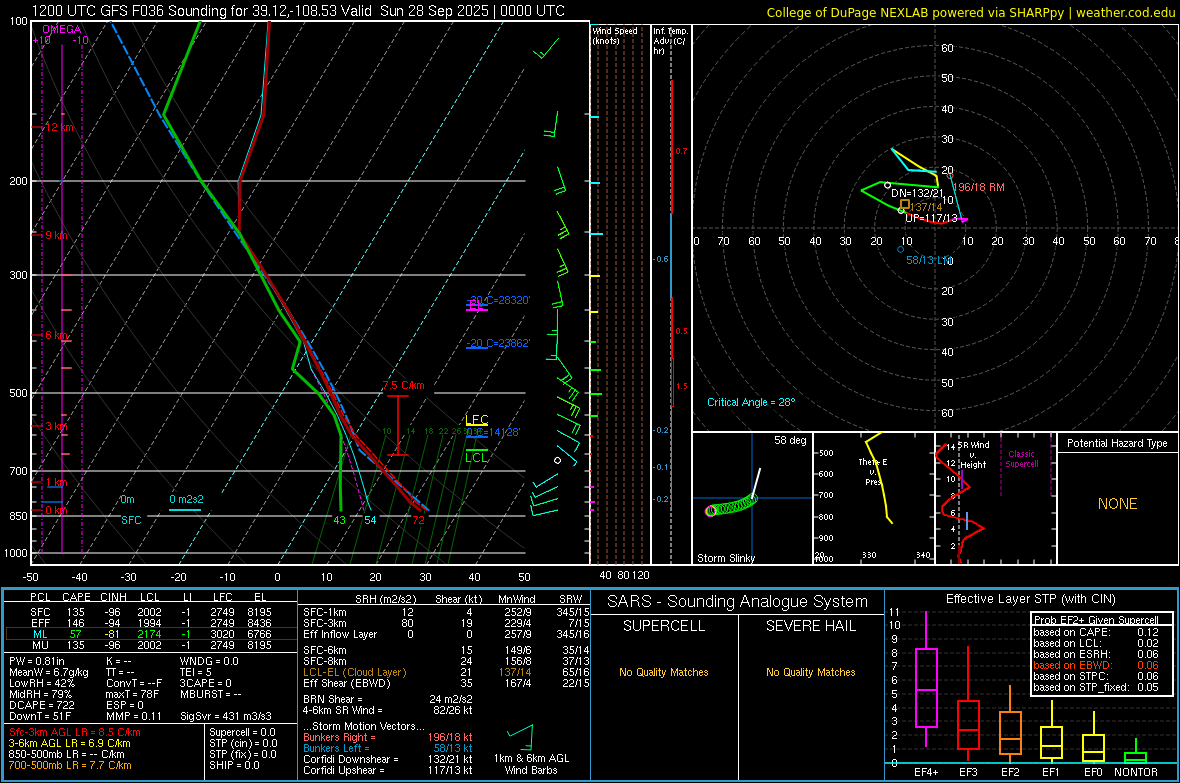Click the yellow LFC label
The height and width of the screenshot is (783, 1180).
[x=476, y=419]
